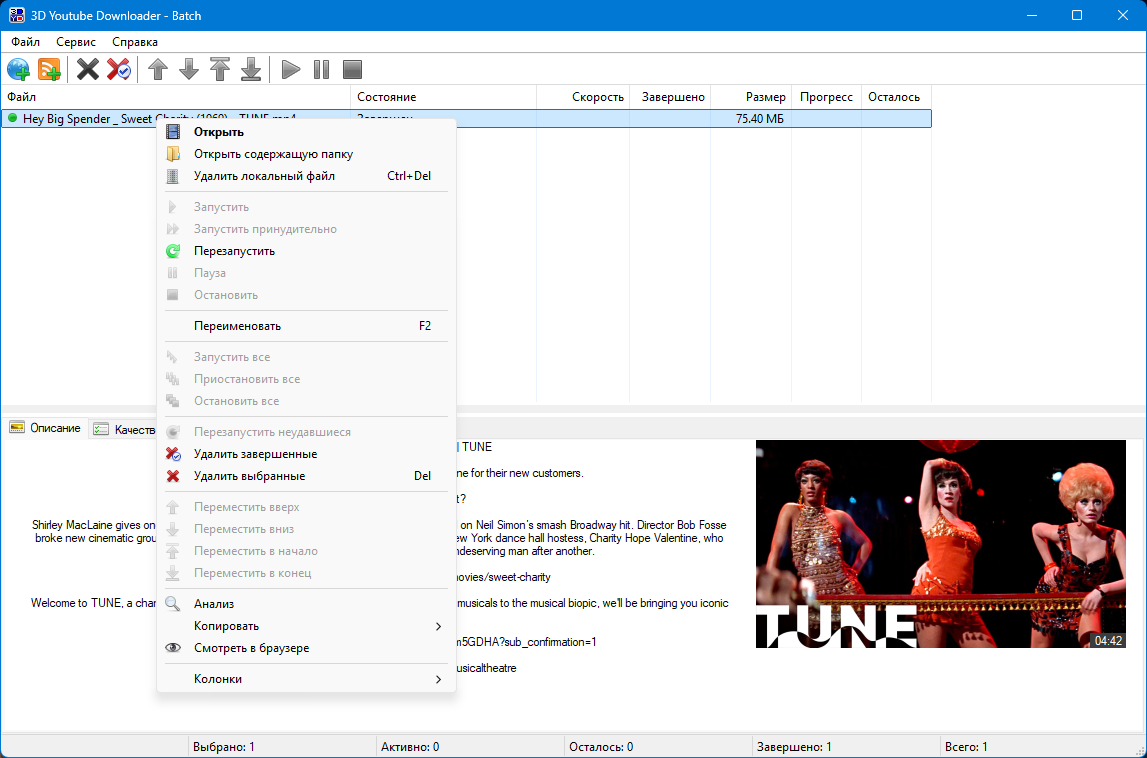Image resolution: width=1147 pixels, height=758 pixels.
Task: Click the move to bottom toolbar icon
Action: (x=251, y=69)
